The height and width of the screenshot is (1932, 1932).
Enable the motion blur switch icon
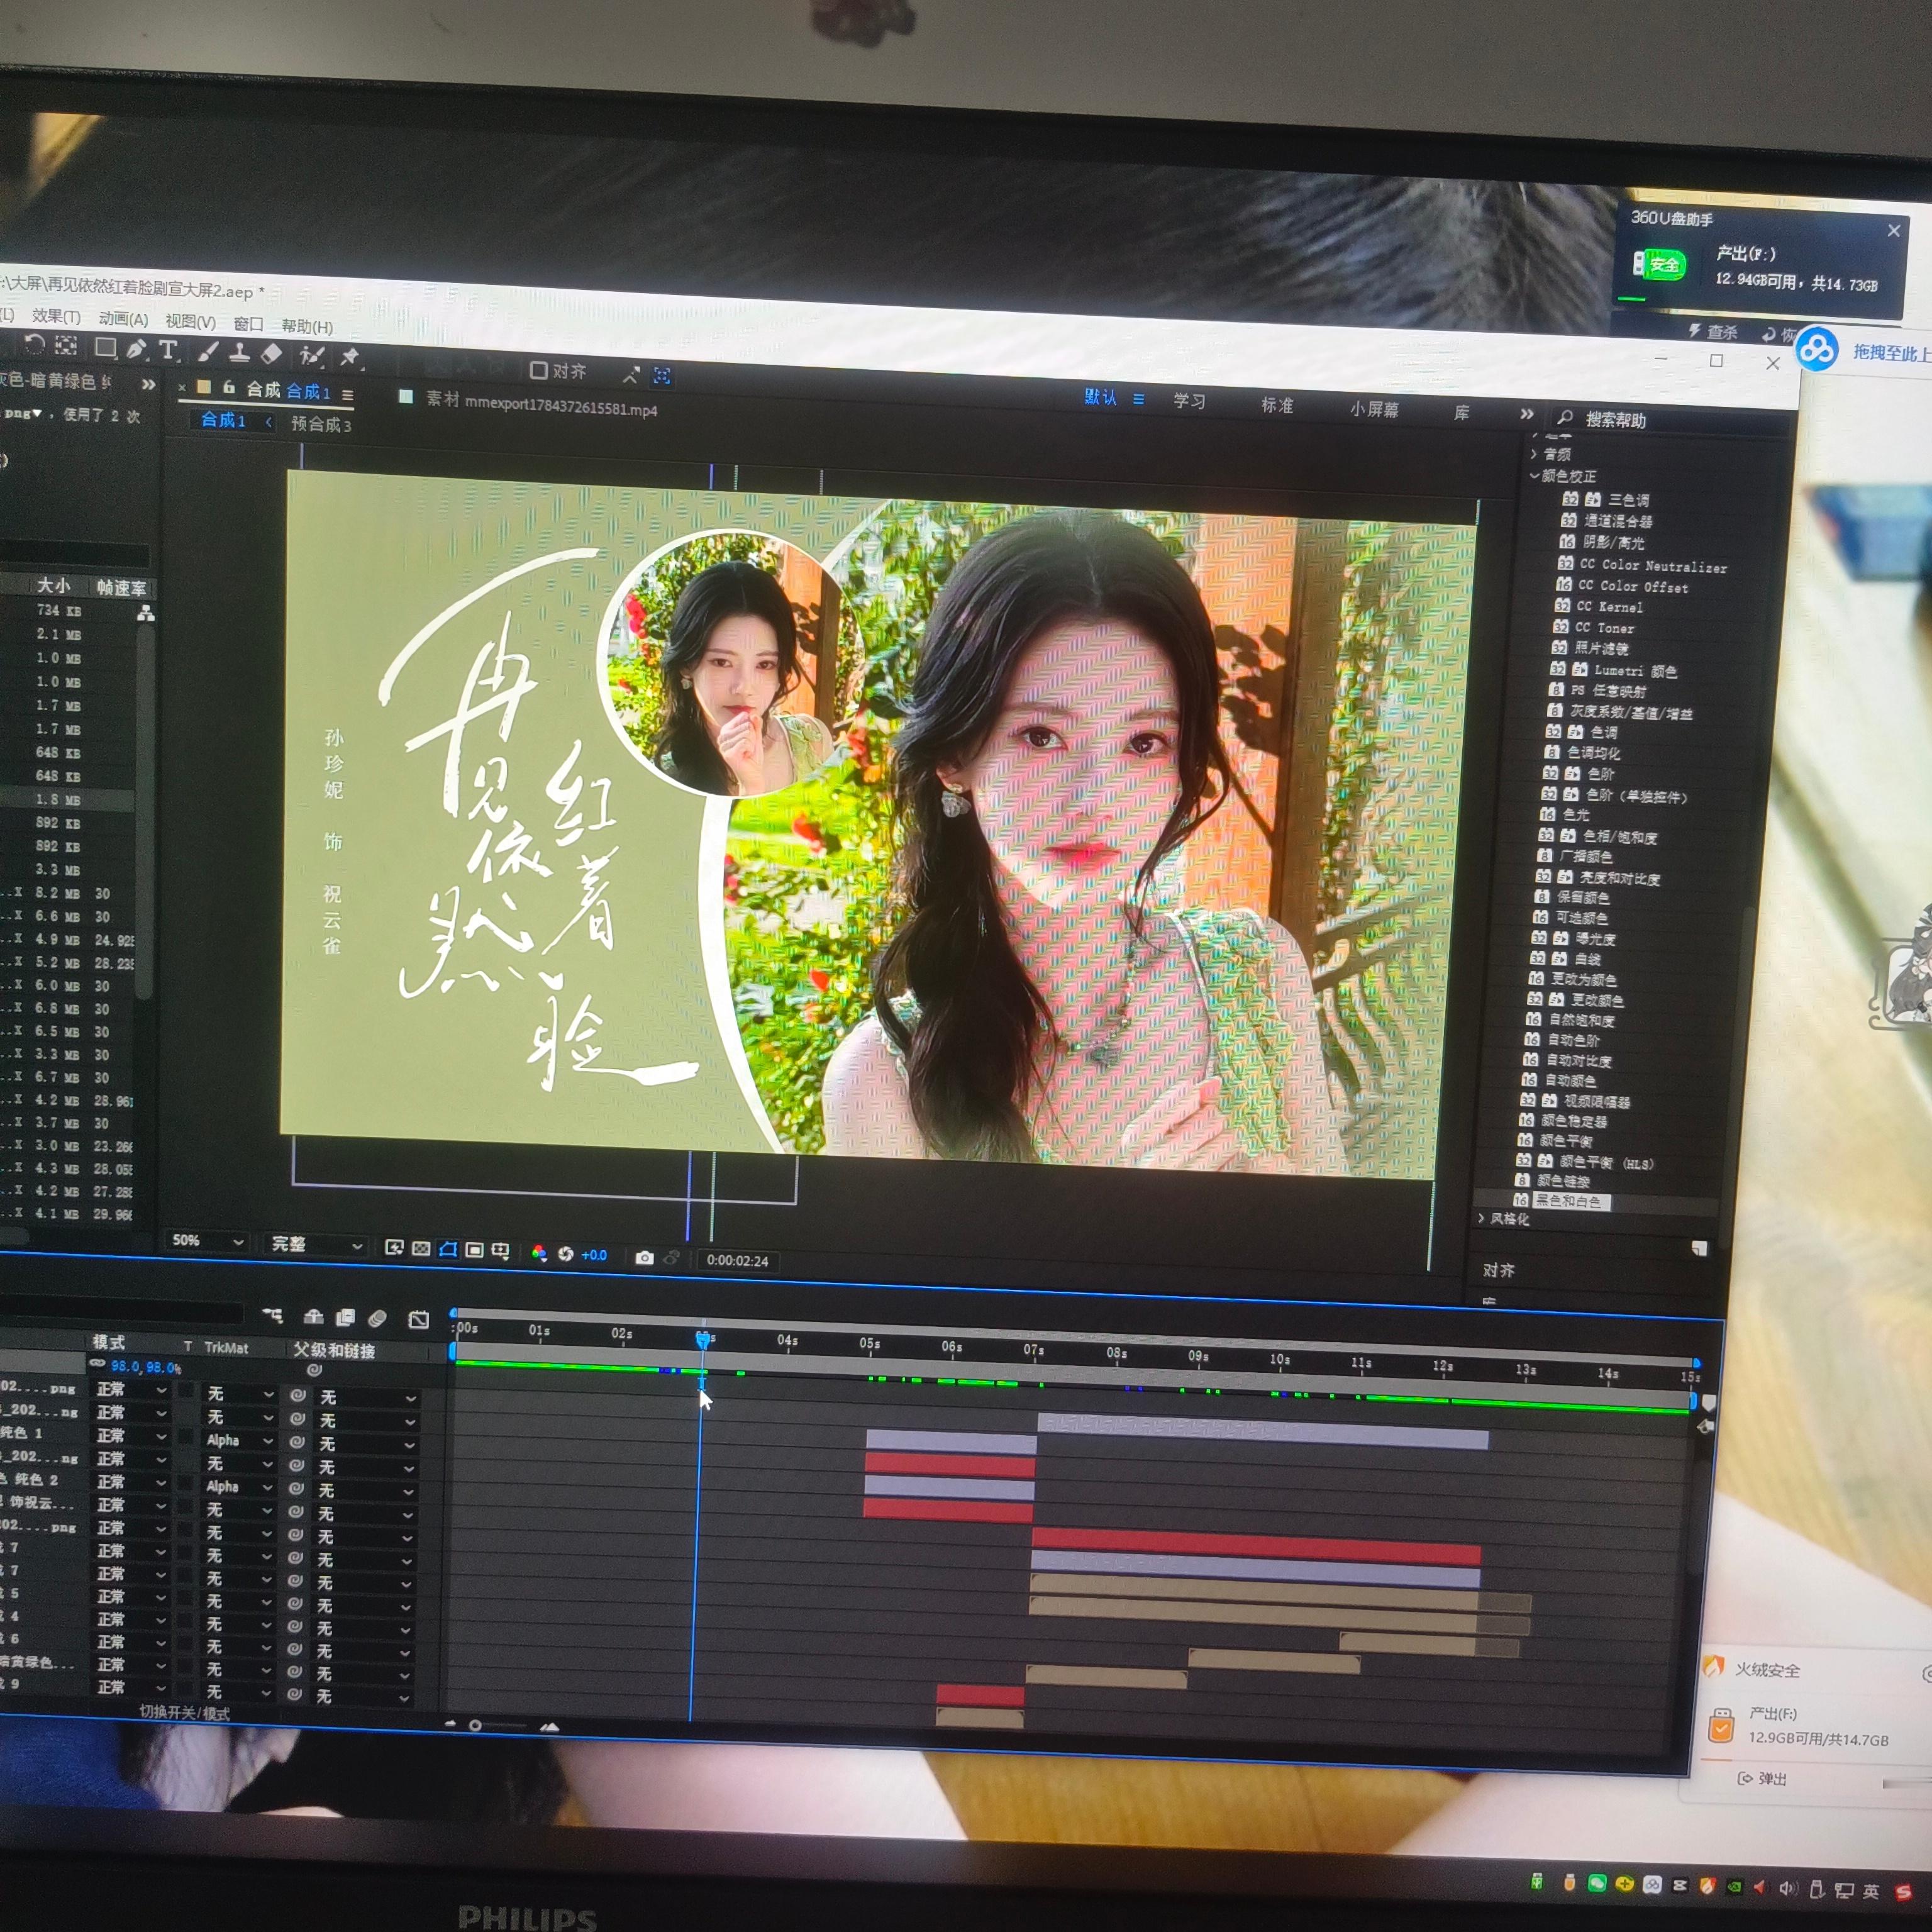click(377, 1319)
